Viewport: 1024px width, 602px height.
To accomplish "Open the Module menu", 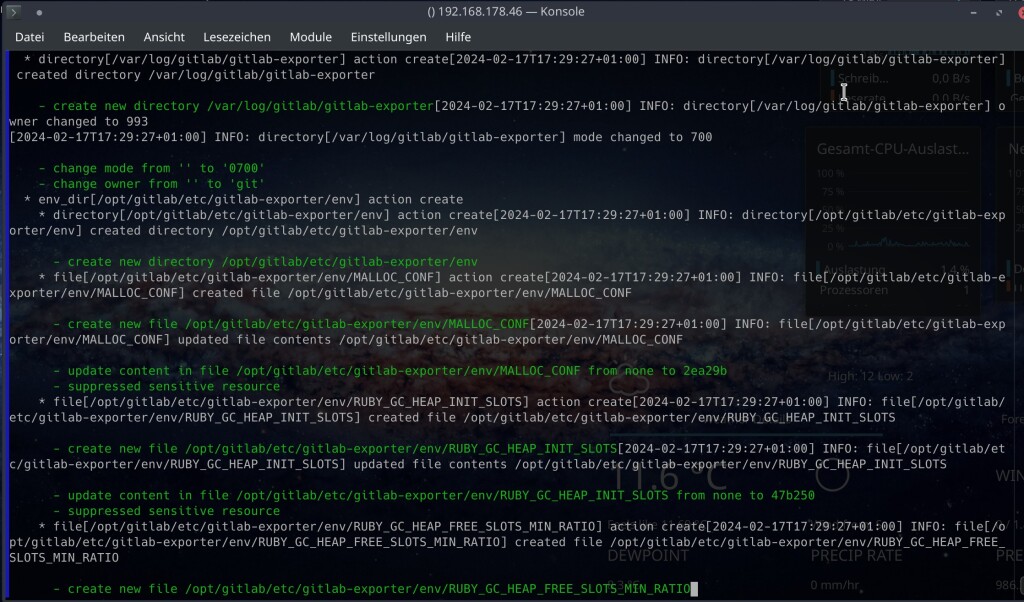I will pyautogui.click(x=310, y=37).
